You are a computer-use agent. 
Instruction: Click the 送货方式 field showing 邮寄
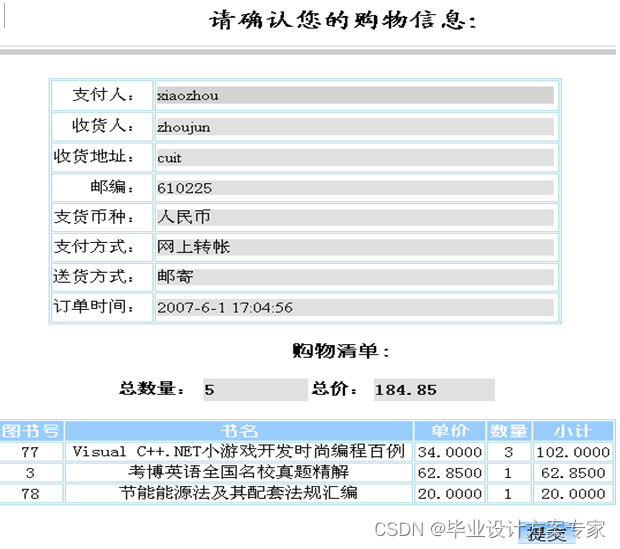[355, 277]
